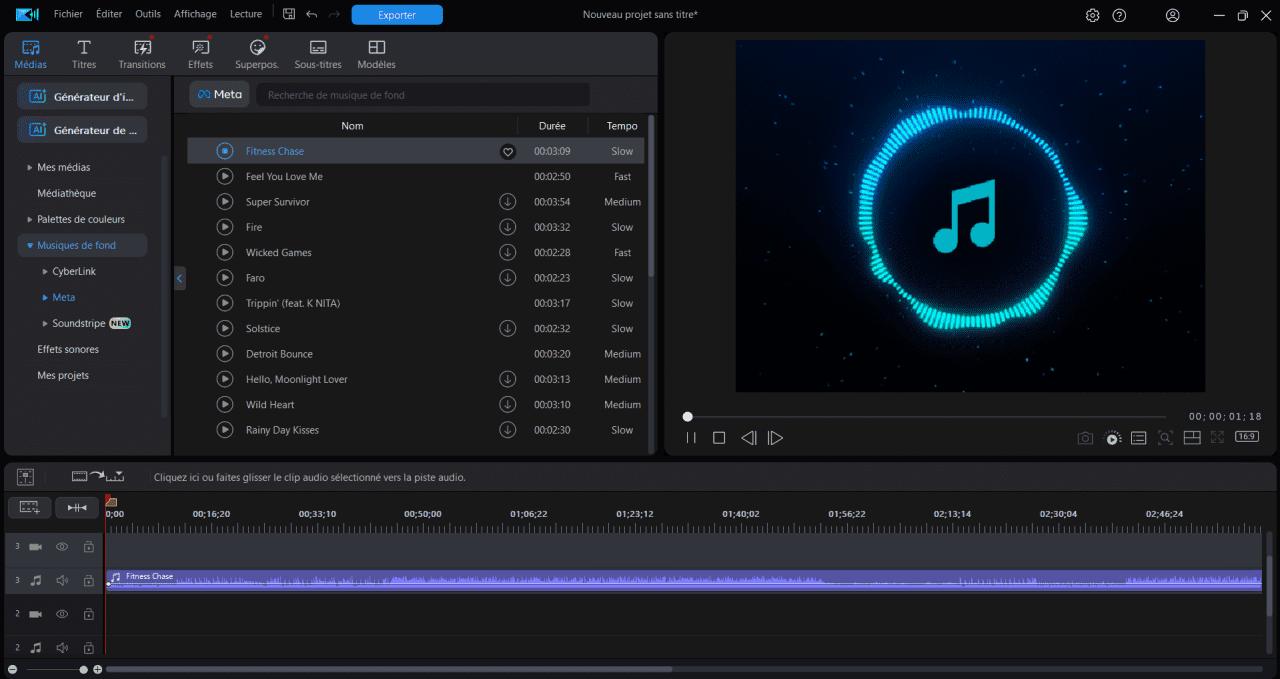The height and width of the screenshot is (679, 1280).
Task: Expand the Soundstripe music category
Action: (45, 324)
